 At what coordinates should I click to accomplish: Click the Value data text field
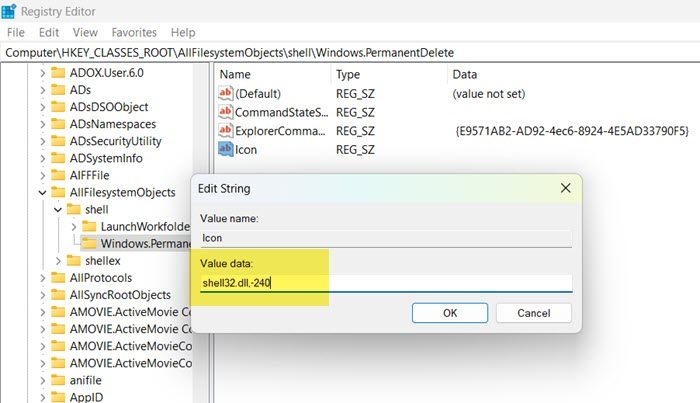point(383,283)
